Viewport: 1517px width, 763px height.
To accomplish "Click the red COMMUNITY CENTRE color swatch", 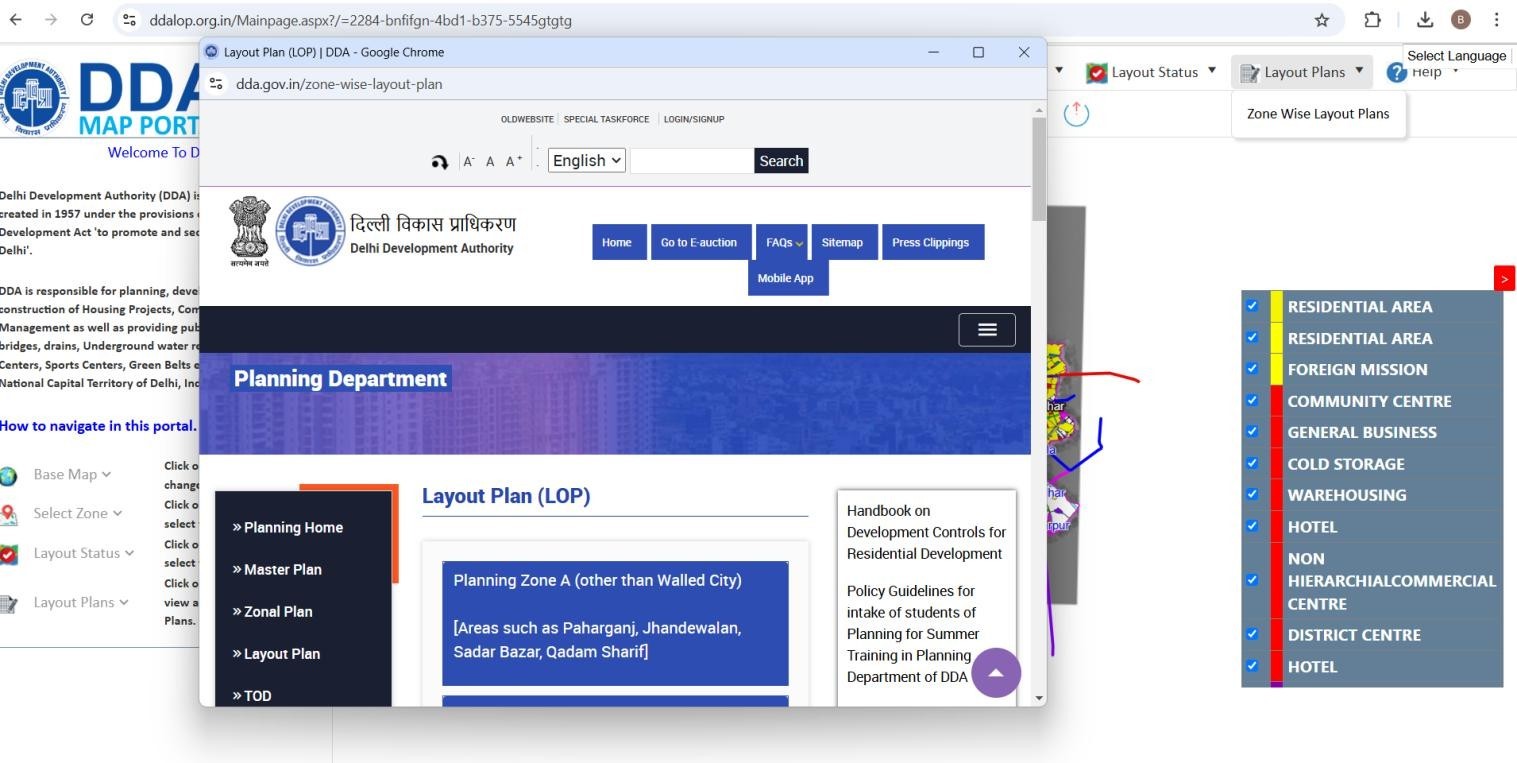I will [x=1276, y=401].
